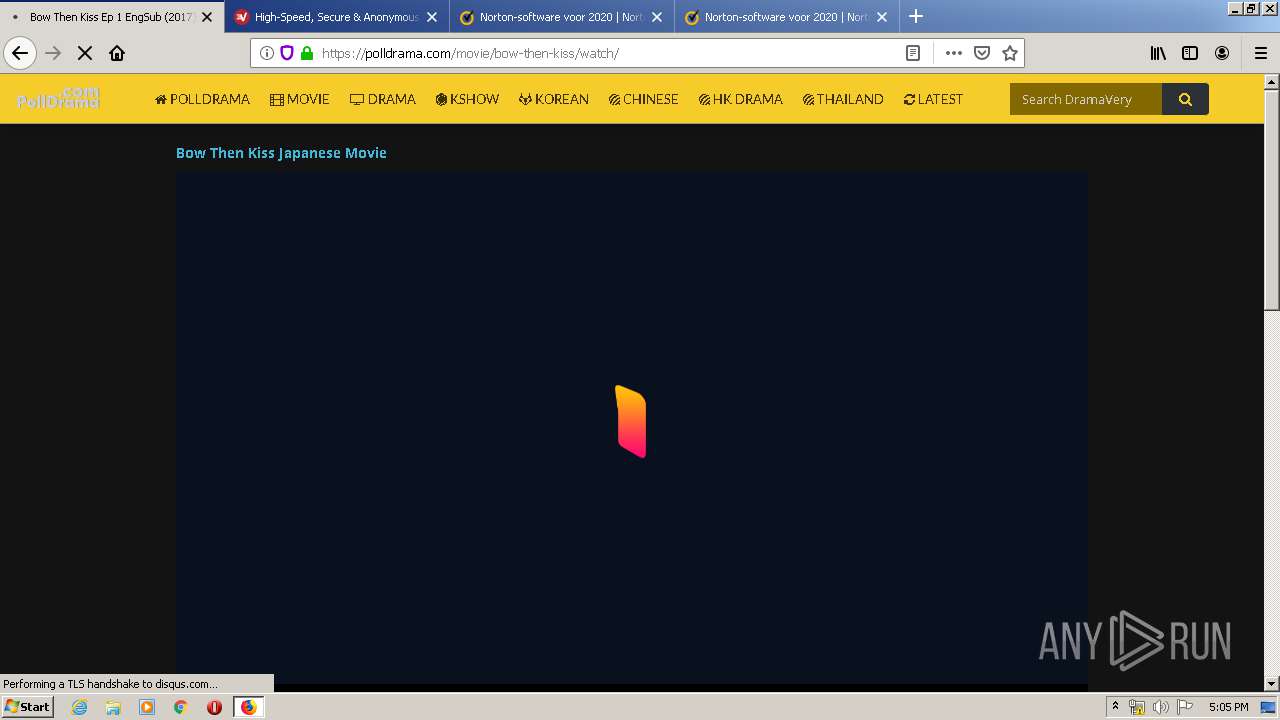Open POLLDRAMA home nav link
Image resolution: width=1280 pixels, height=720 pixels.
(x=202, y=99)
